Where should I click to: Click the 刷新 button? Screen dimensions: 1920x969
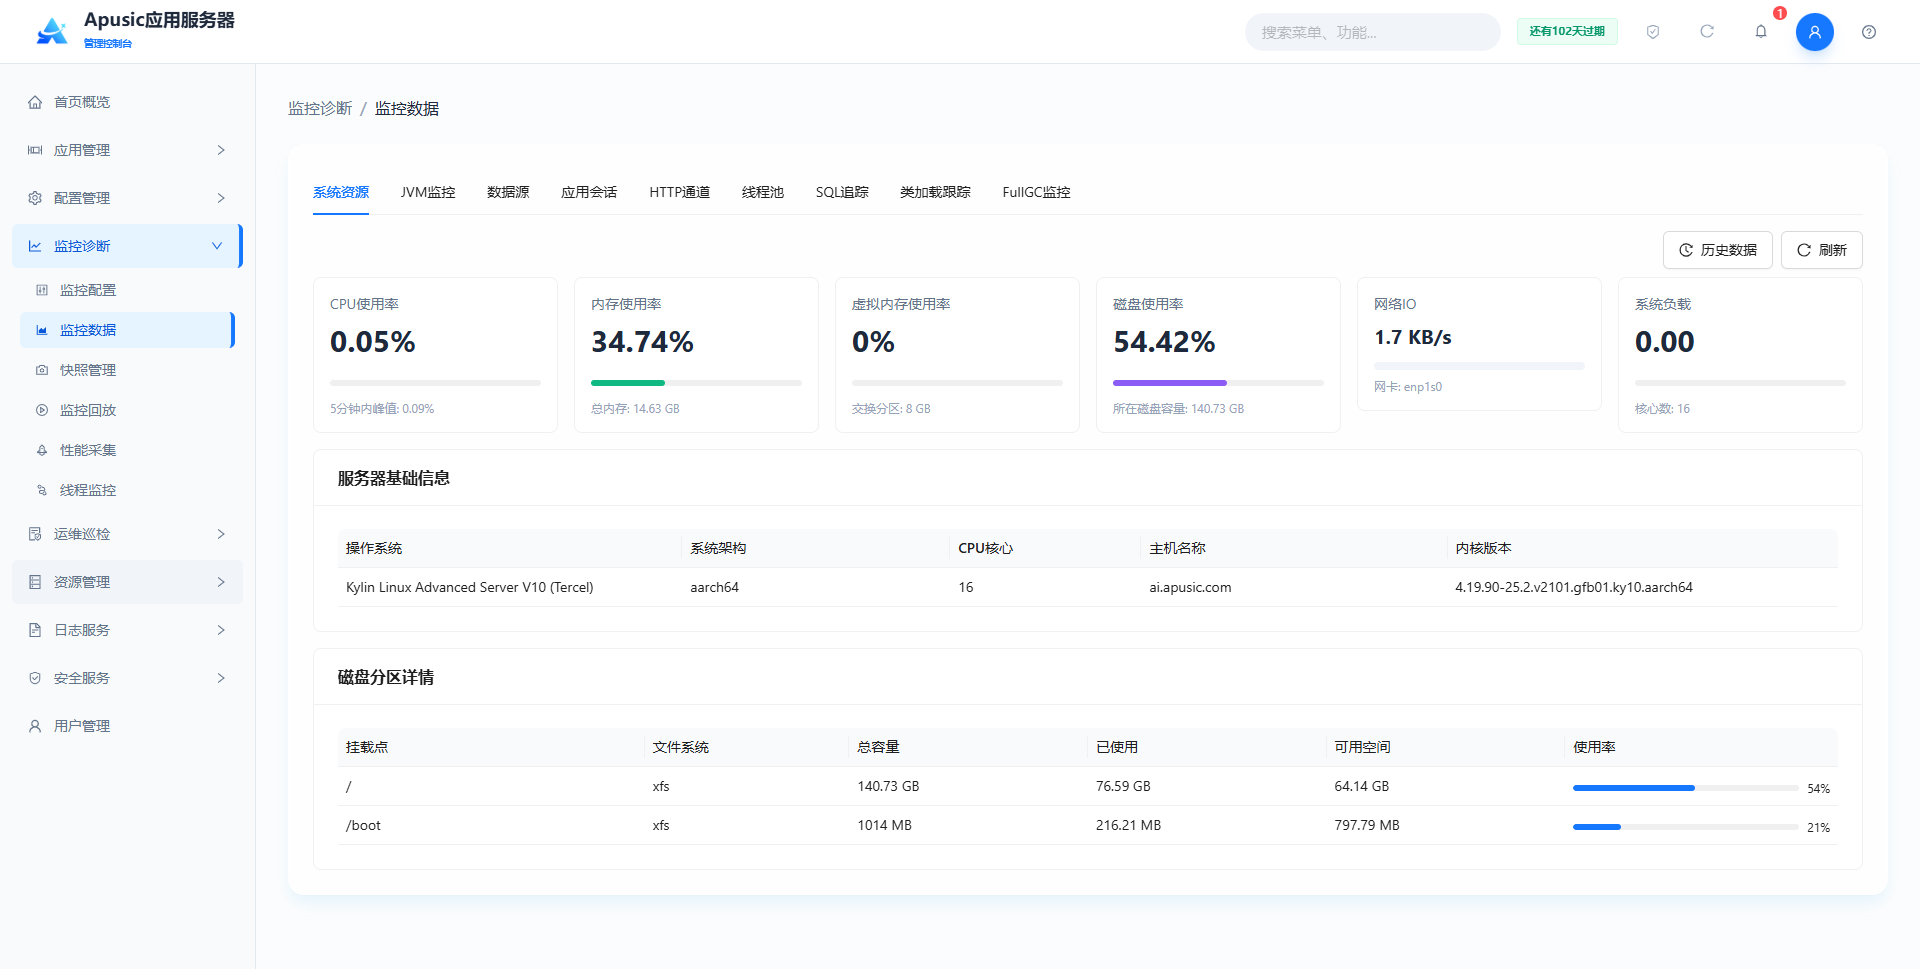click(1822, 250)
